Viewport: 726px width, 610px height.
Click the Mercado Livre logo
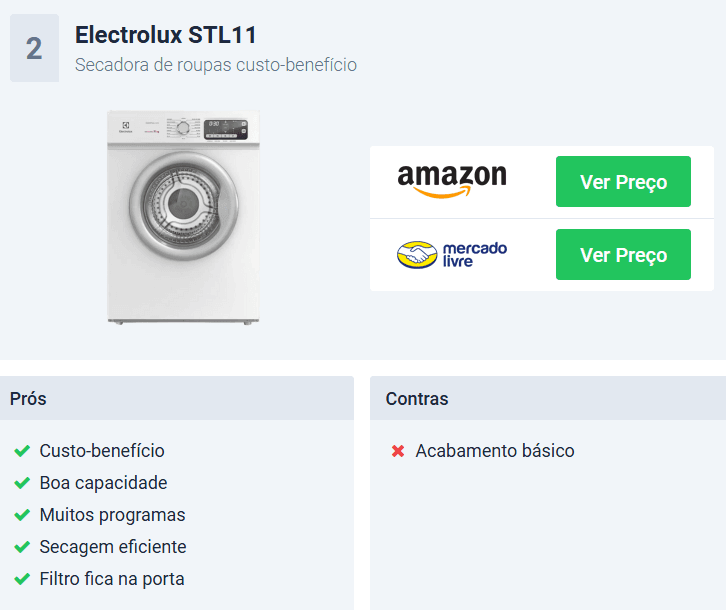pos(452,254)
